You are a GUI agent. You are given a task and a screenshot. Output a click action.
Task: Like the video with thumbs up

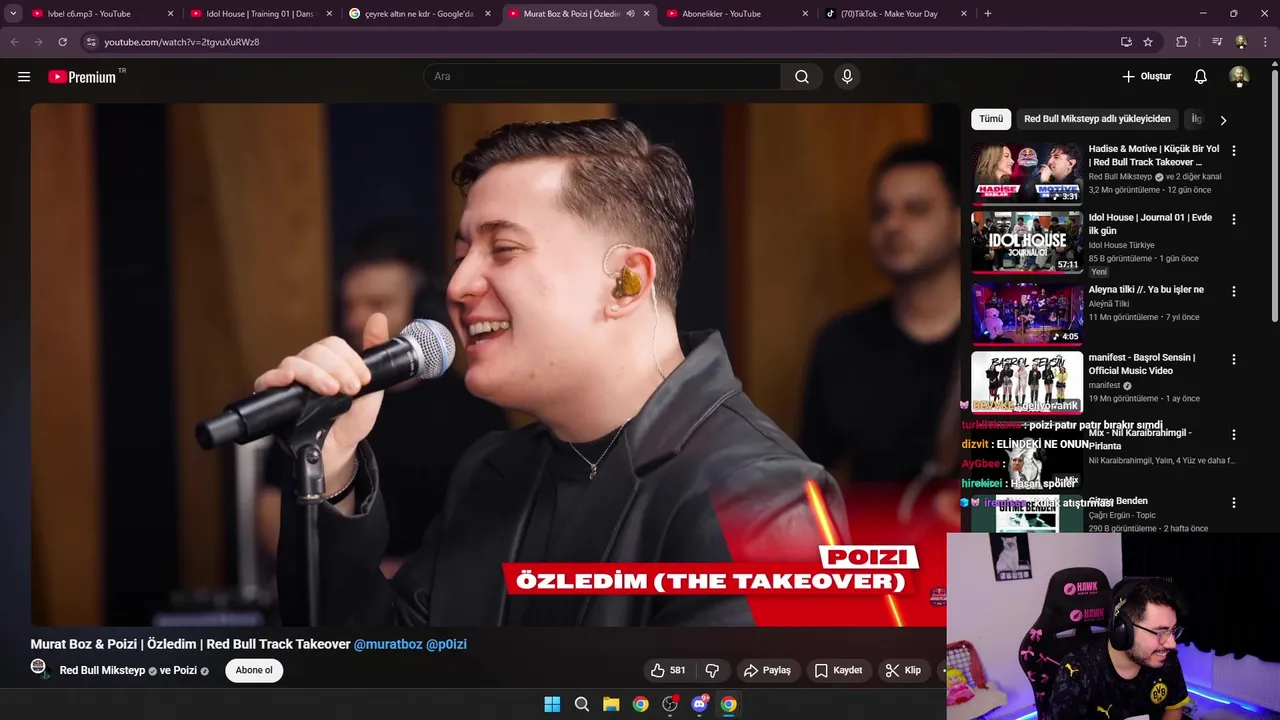[x=668, y=670]
